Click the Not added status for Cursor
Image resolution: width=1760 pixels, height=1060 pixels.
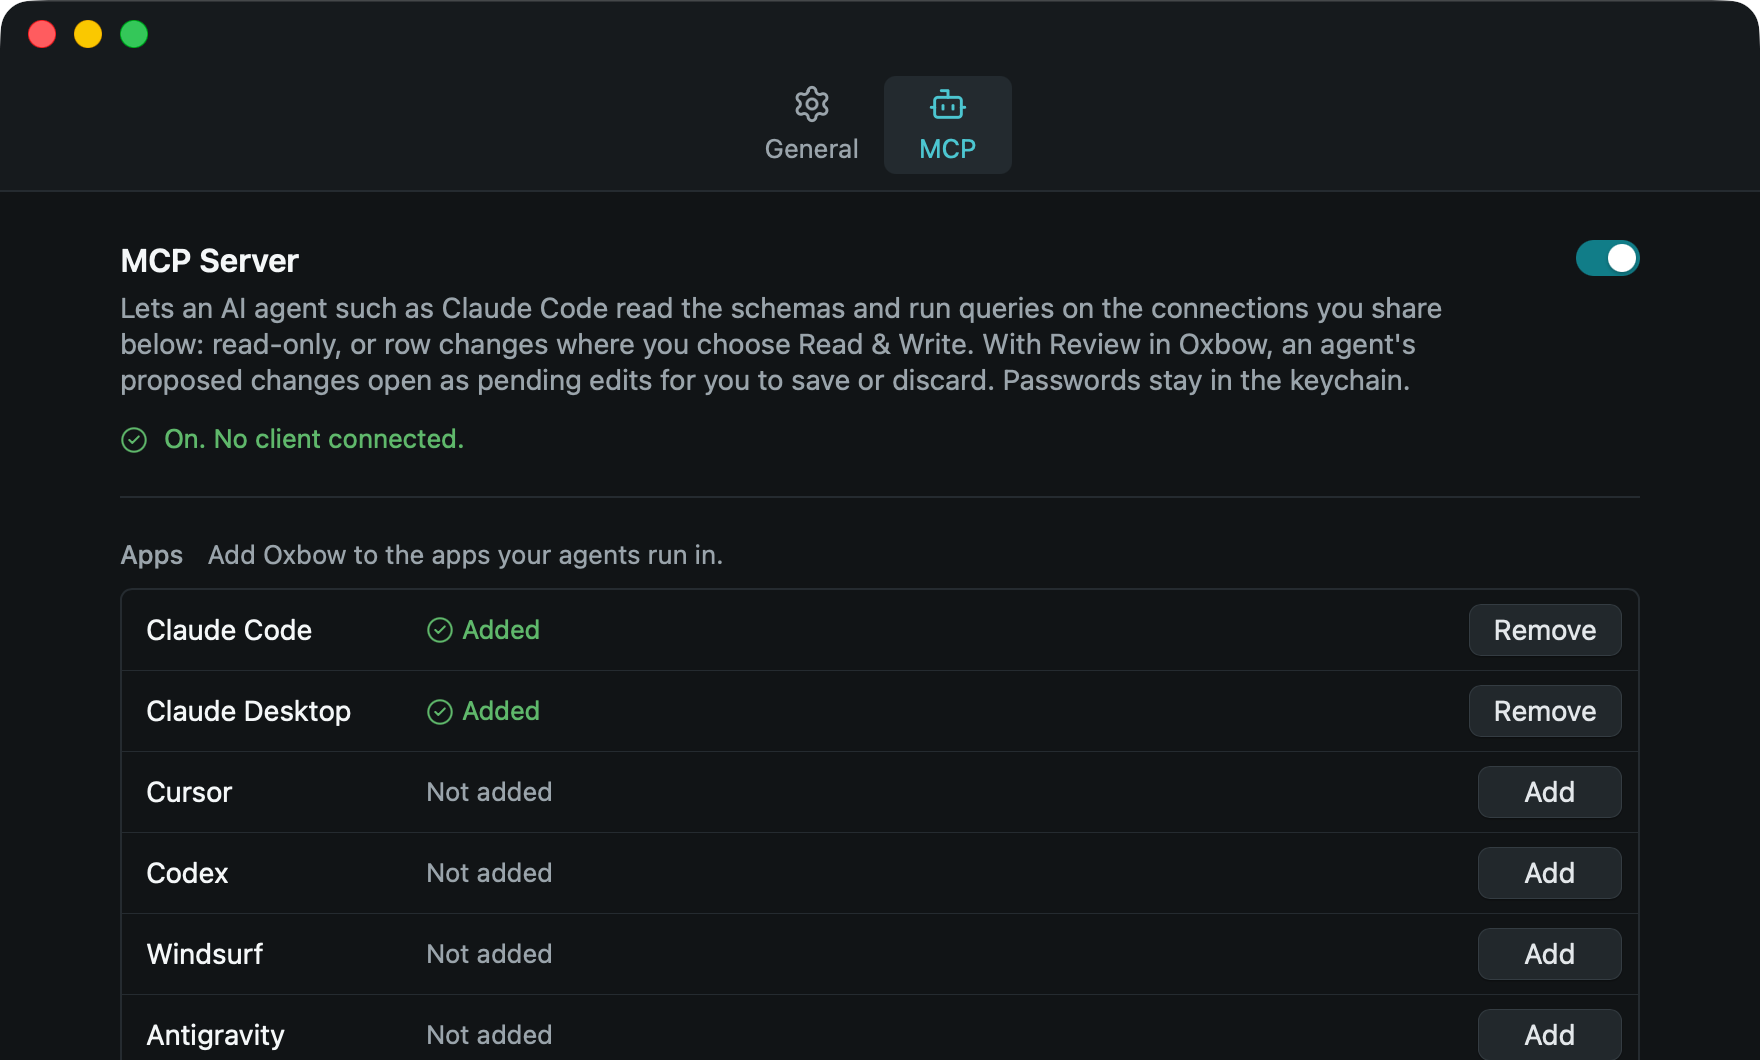point(489,792)
